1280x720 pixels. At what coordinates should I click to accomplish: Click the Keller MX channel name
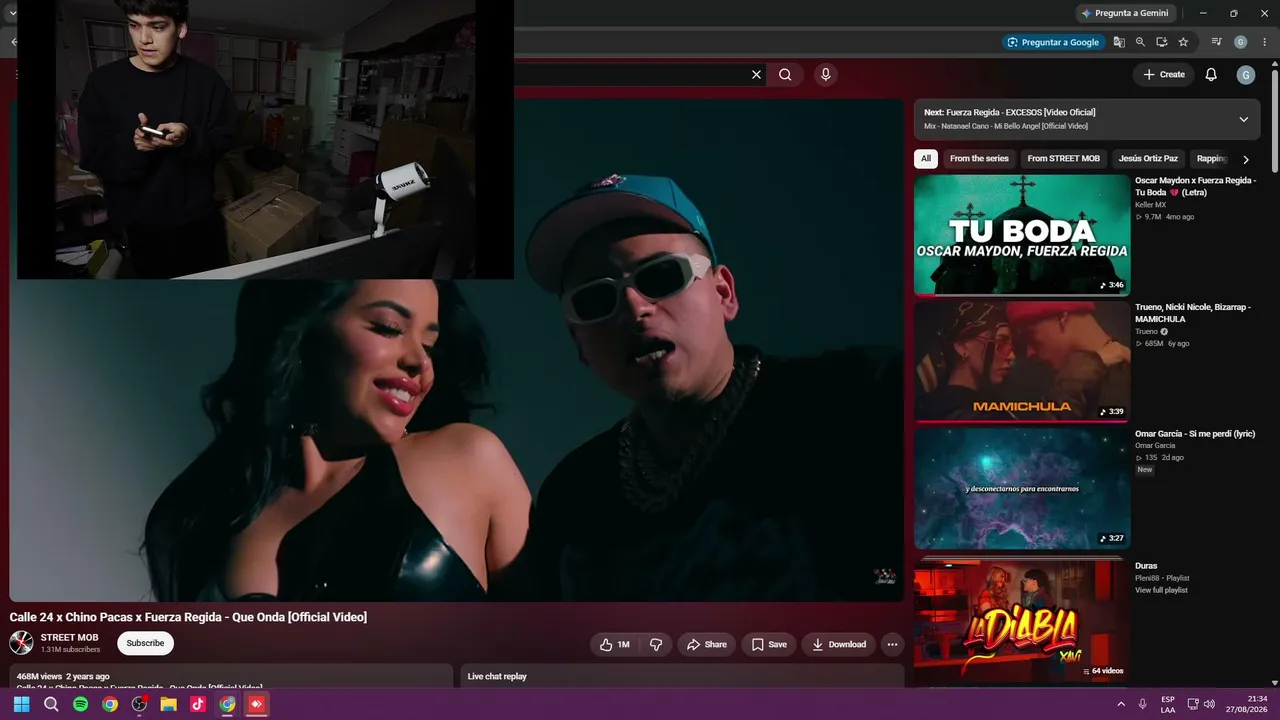(x=1150, y=205)
